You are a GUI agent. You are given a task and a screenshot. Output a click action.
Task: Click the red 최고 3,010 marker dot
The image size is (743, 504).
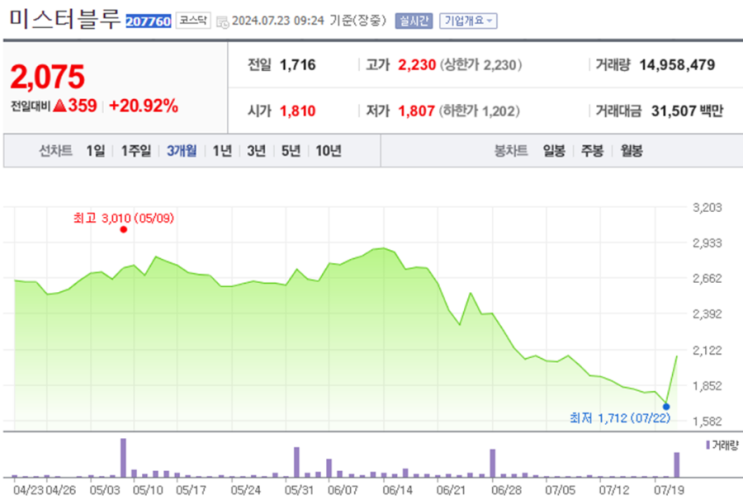[124, 230]
